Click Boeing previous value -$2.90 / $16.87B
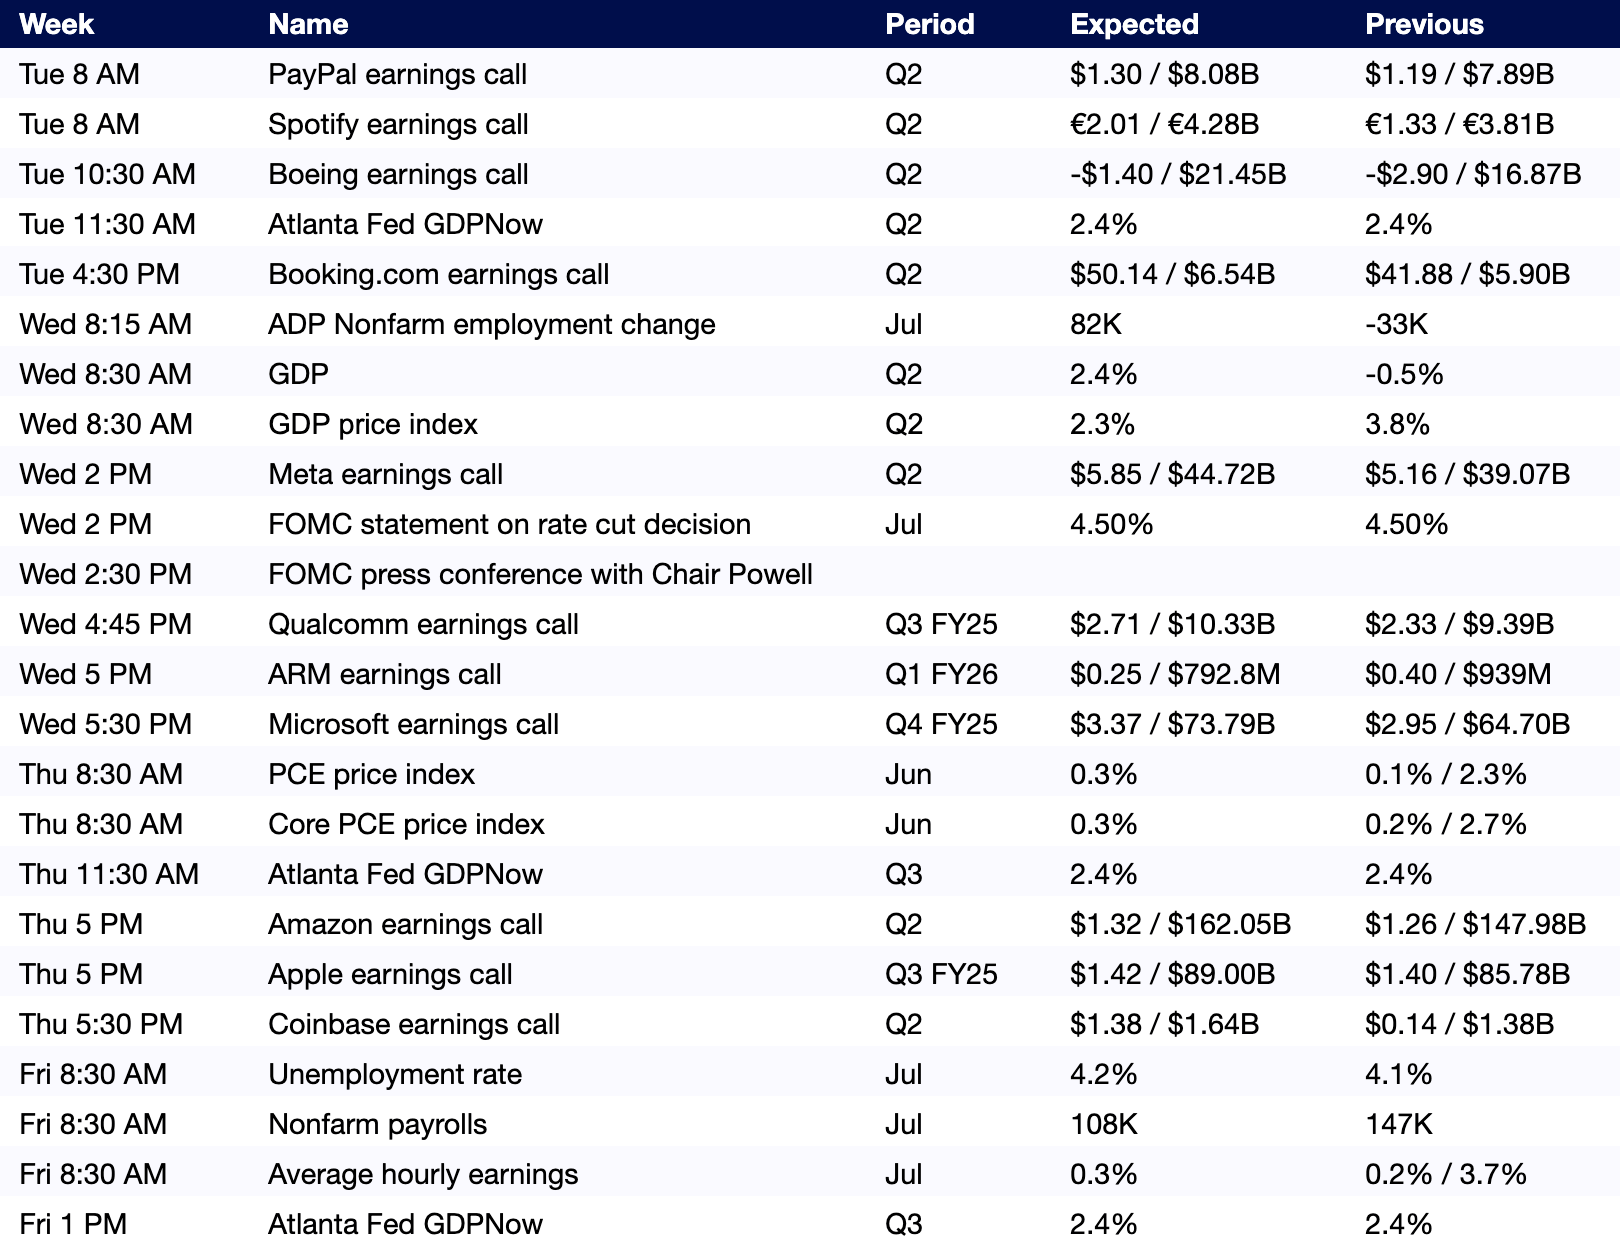Screen dimensions: 1620x1246 point(1473,174)
